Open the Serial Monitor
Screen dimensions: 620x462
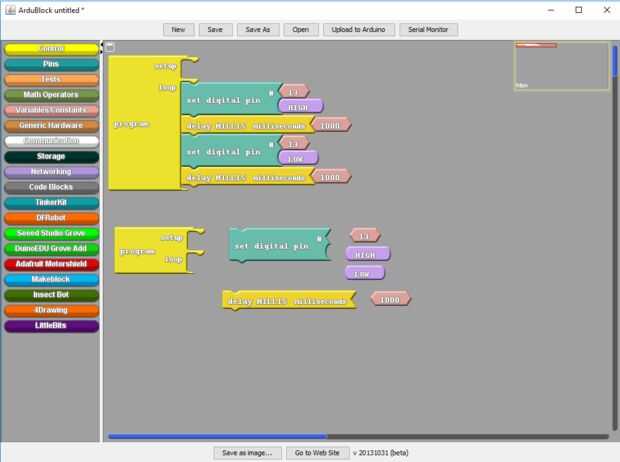click(428, 30)
